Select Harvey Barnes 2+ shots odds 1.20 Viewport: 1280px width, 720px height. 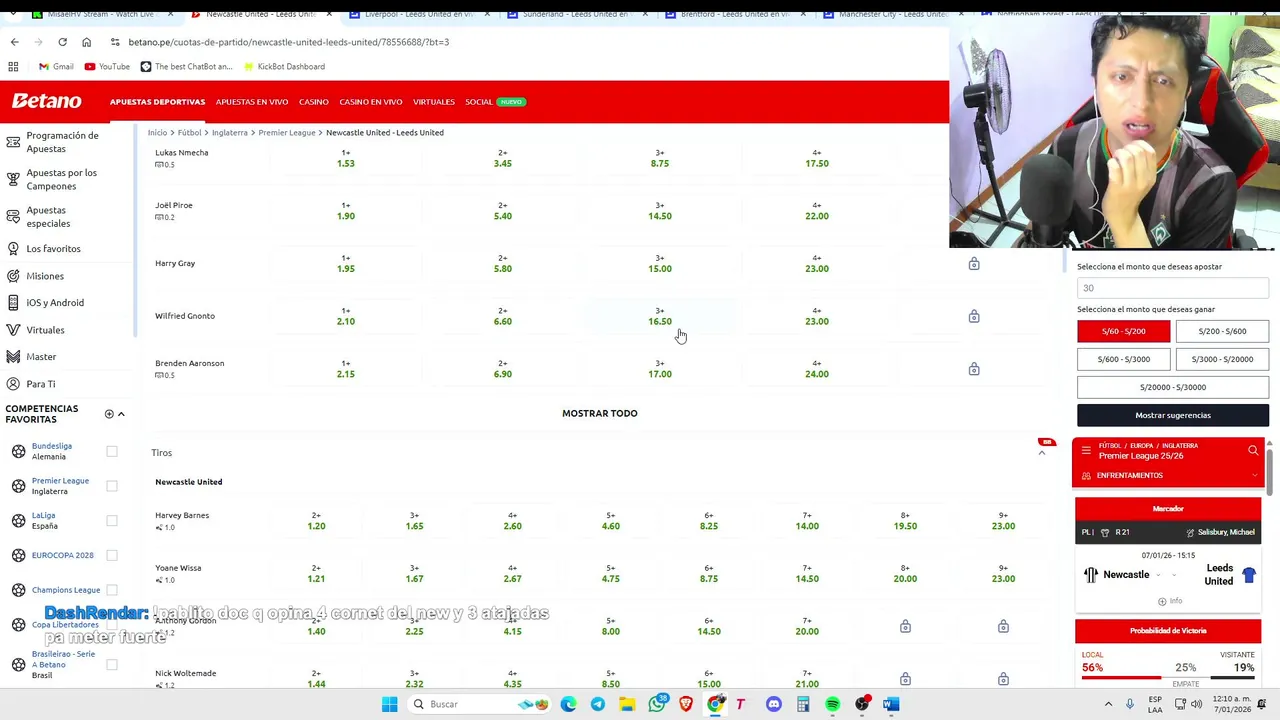tap(316, 521)
